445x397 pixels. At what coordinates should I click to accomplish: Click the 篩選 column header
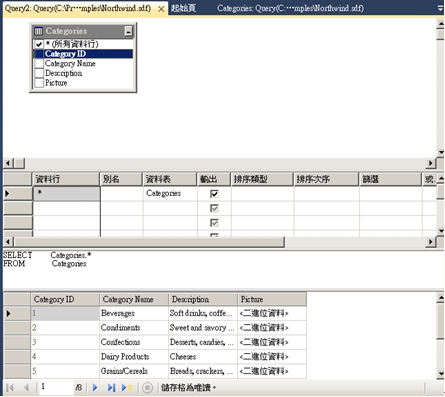click(390, 179)
